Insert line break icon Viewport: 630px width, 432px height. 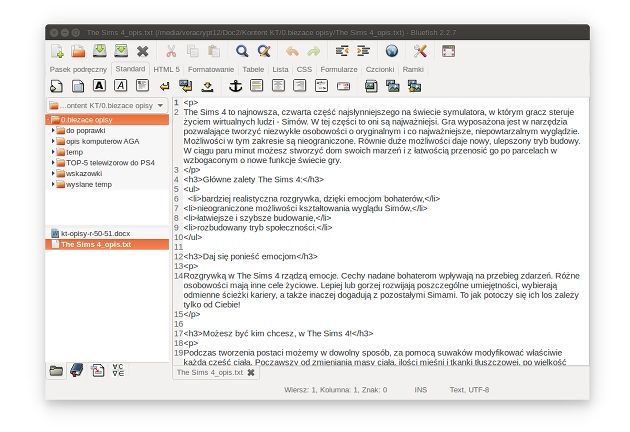[x=164, y=86]
